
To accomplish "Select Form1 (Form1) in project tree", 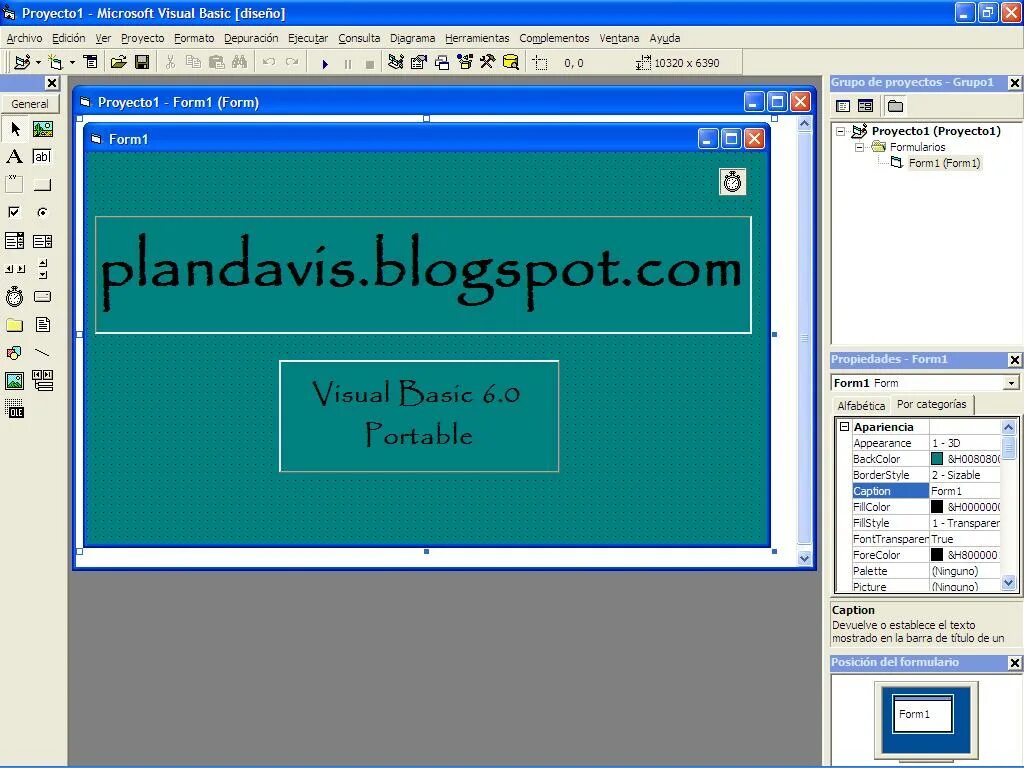I will click(944, 163).
